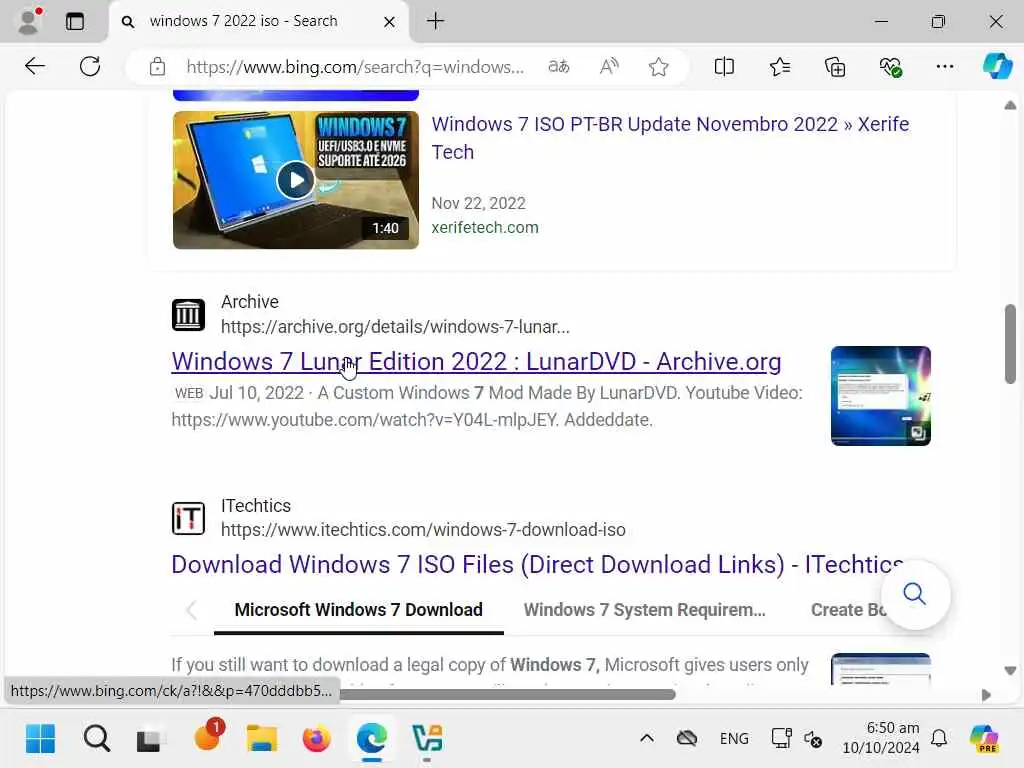Click the vertical scrollbar thumb

[x=1010, y=344]
